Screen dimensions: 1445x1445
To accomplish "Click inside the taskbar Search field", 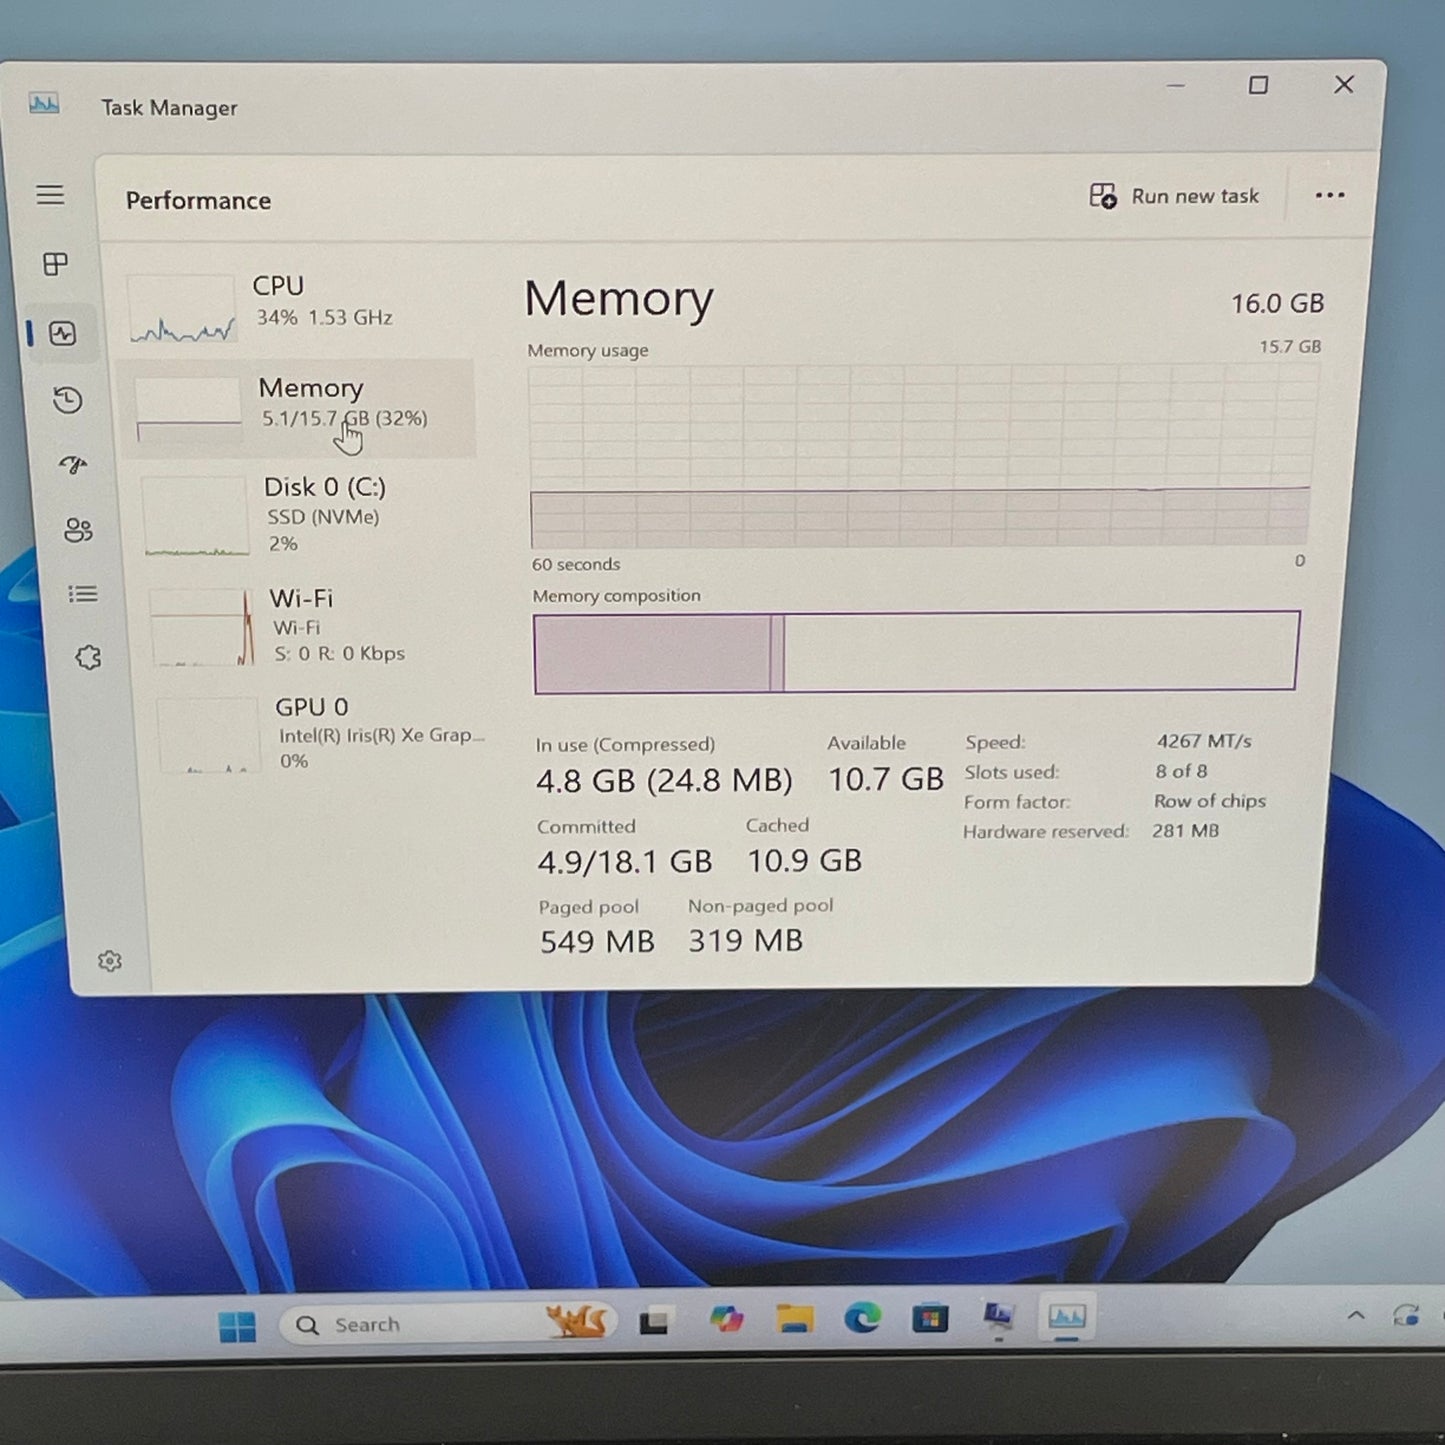I will click(x=420, y=1323).
